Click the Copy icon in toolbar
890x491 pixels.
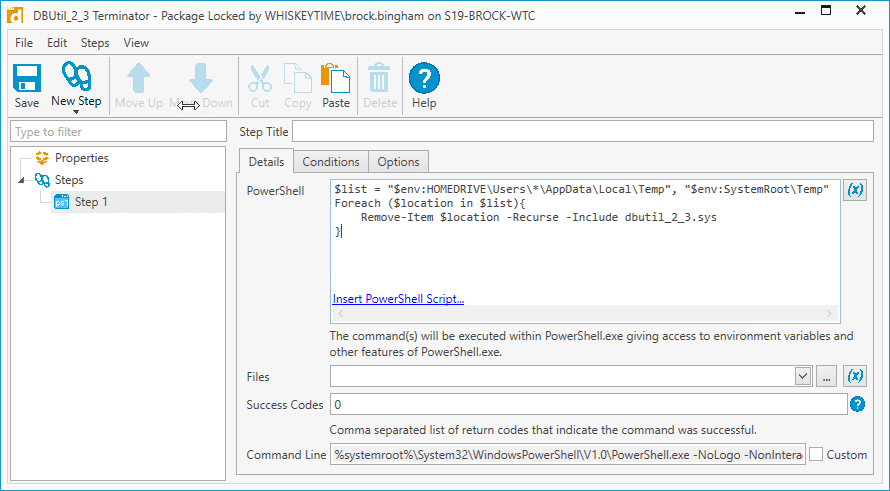[x=298, y=78]
